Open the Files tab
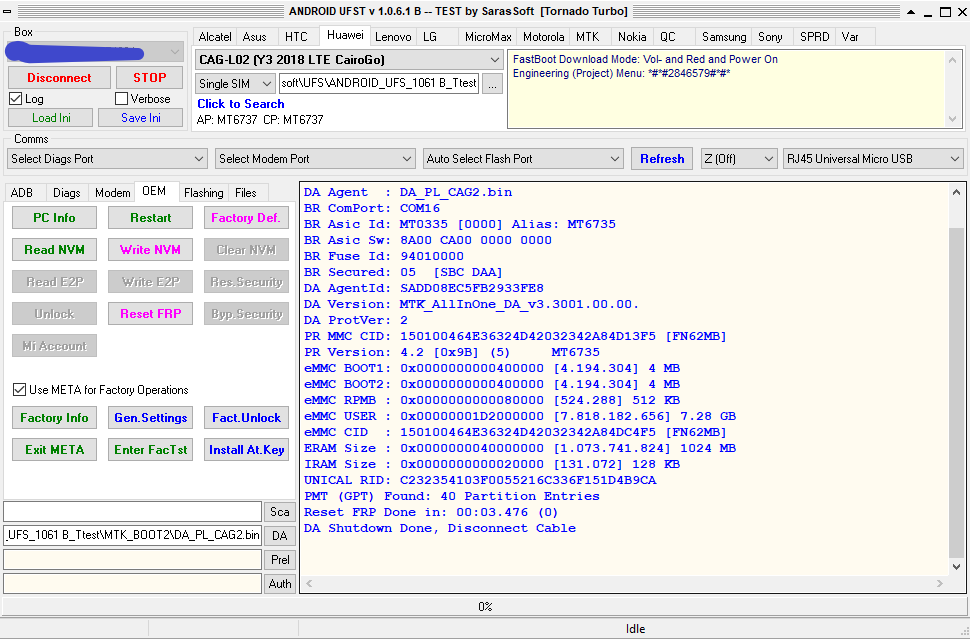Screen dimensions: 970x639 246,193
